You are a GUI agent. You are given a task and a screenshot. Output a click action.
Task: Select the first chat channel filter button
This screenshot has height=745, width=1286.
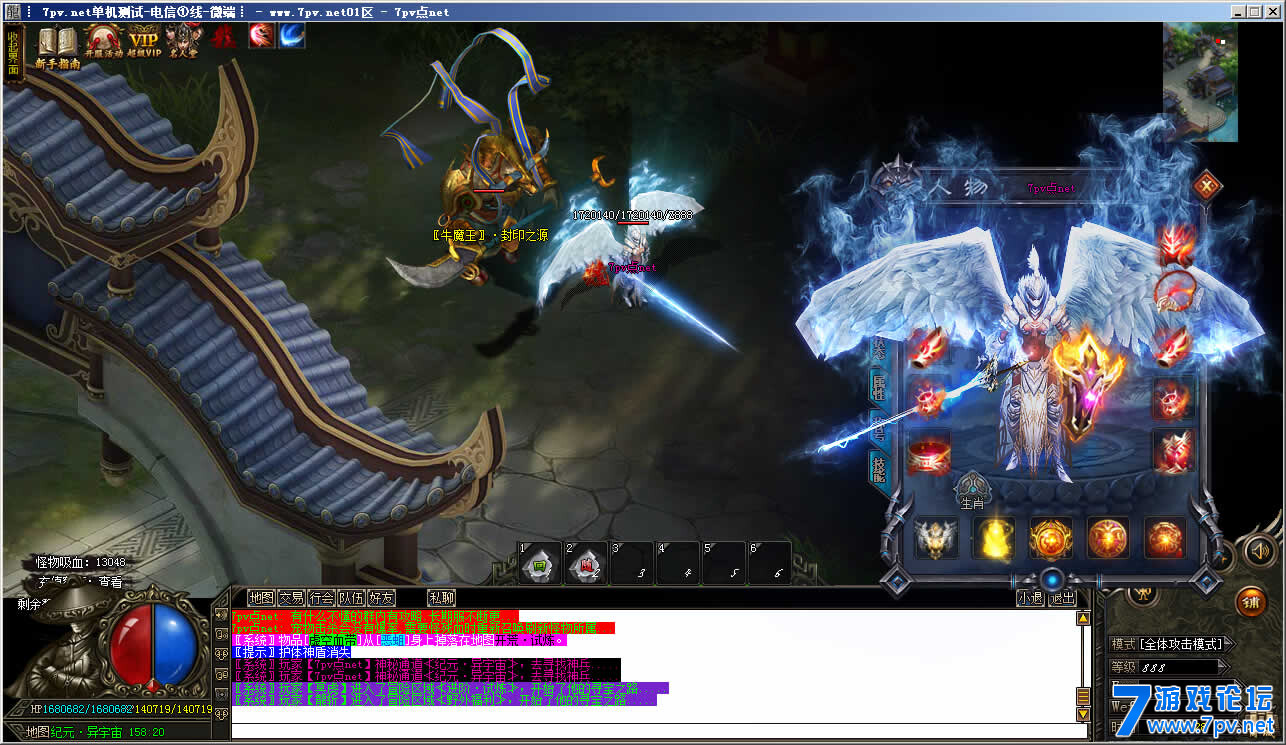[221, 613]
